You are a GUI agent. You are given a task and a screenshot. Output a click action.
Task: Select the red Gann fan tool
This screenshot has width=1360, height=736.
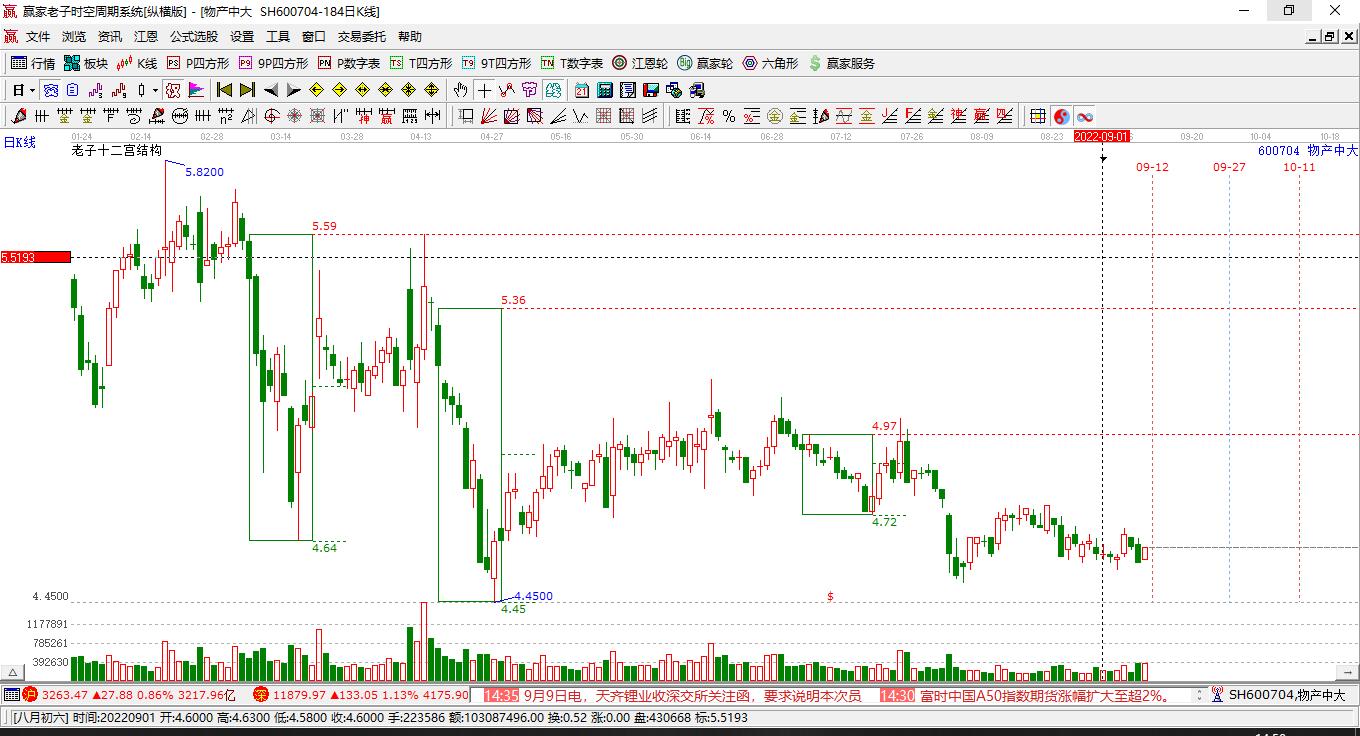pos(490,116)
